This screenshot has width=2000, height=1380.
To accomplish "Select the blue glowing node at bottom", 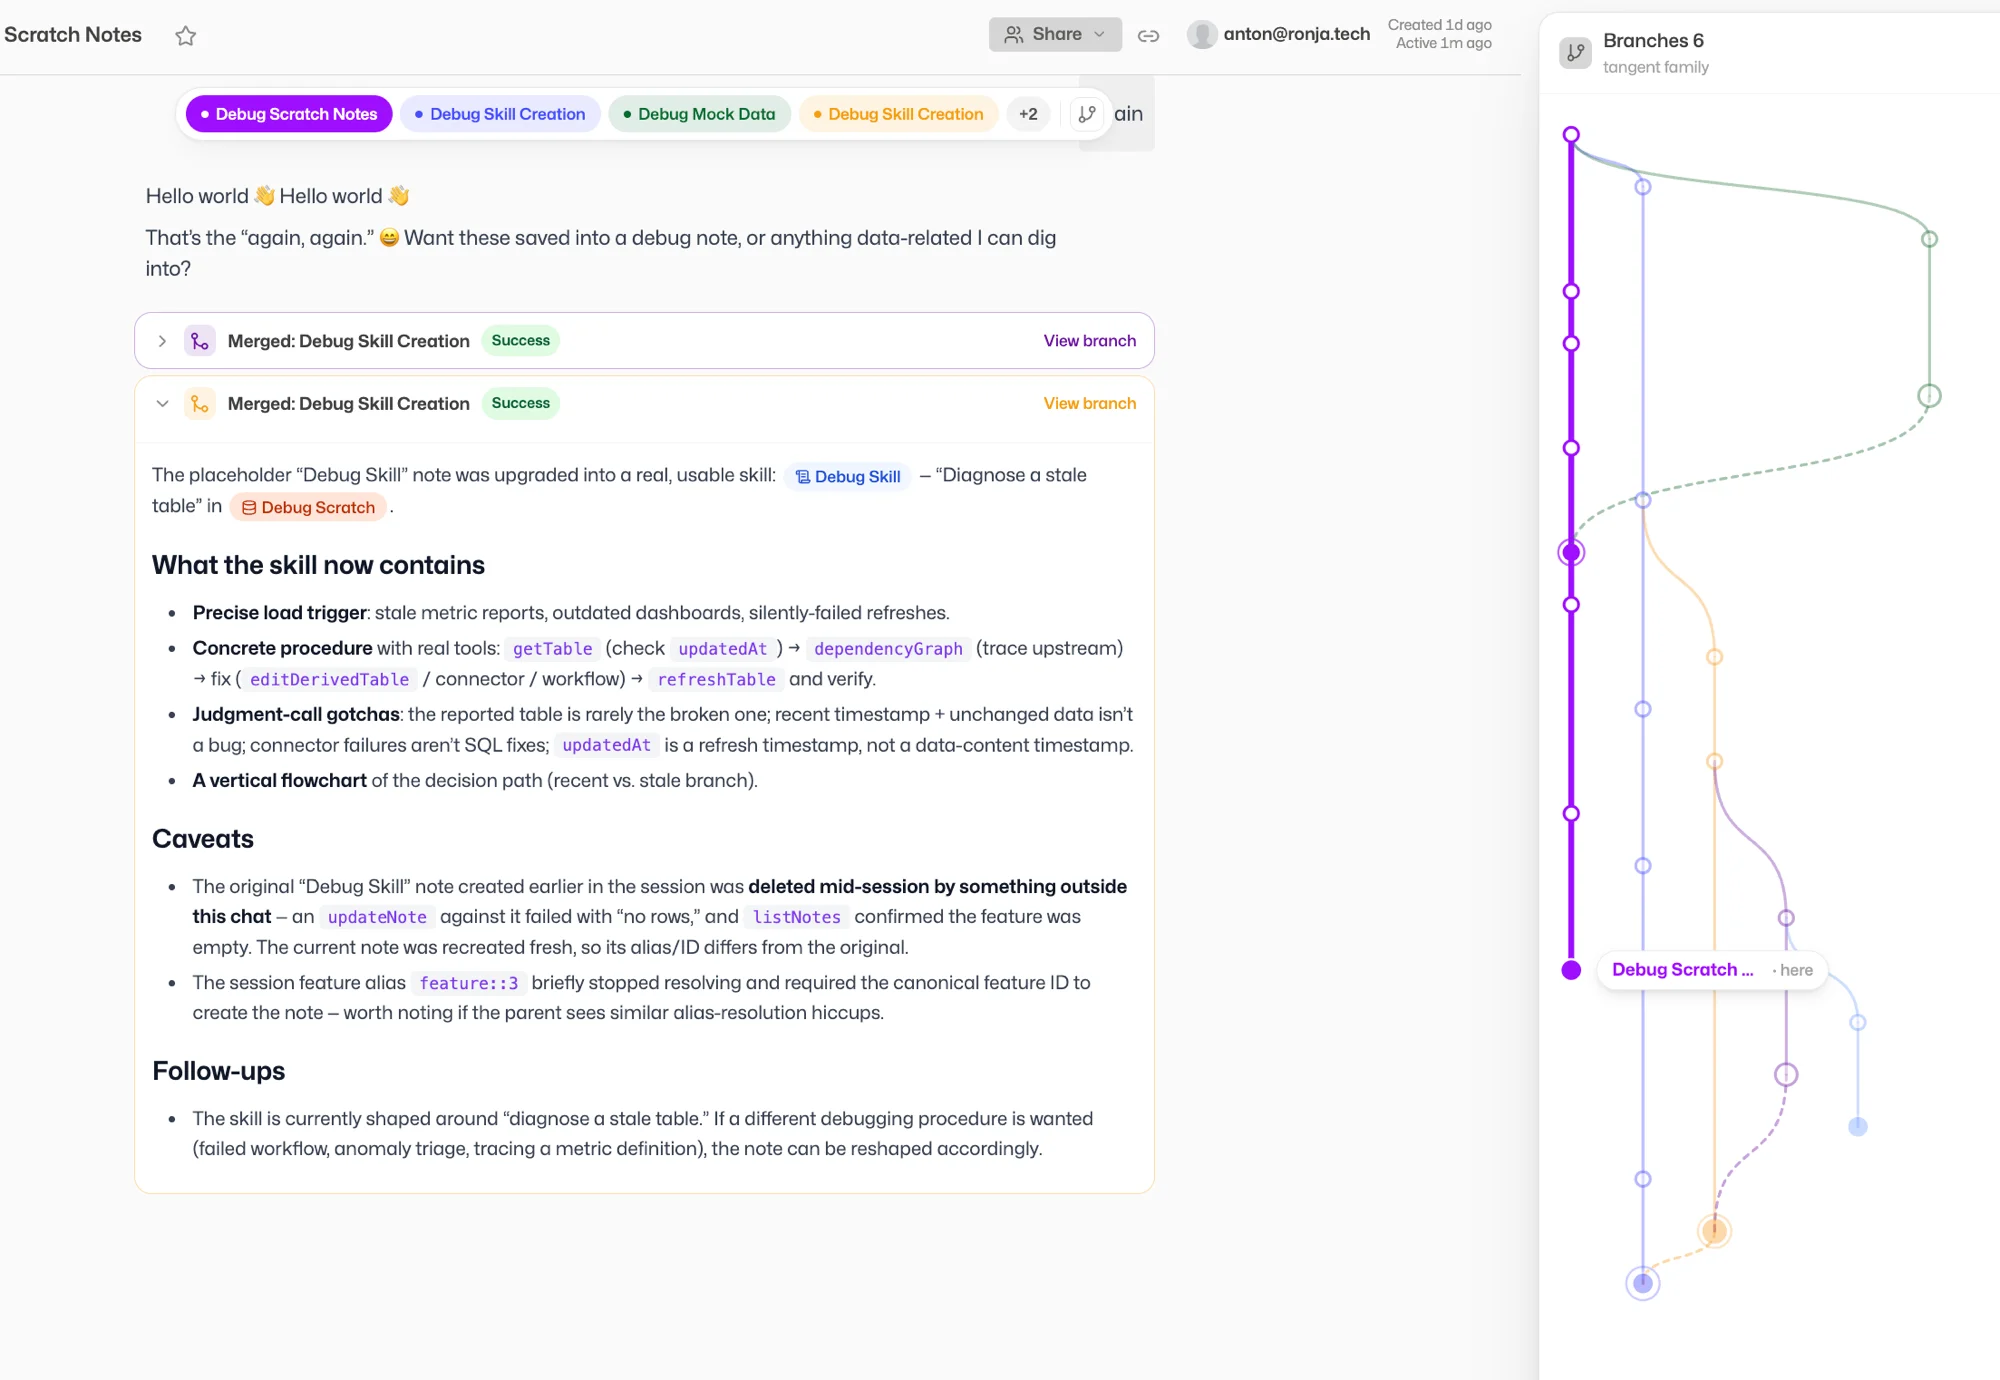I will tap(1642, 1283).
